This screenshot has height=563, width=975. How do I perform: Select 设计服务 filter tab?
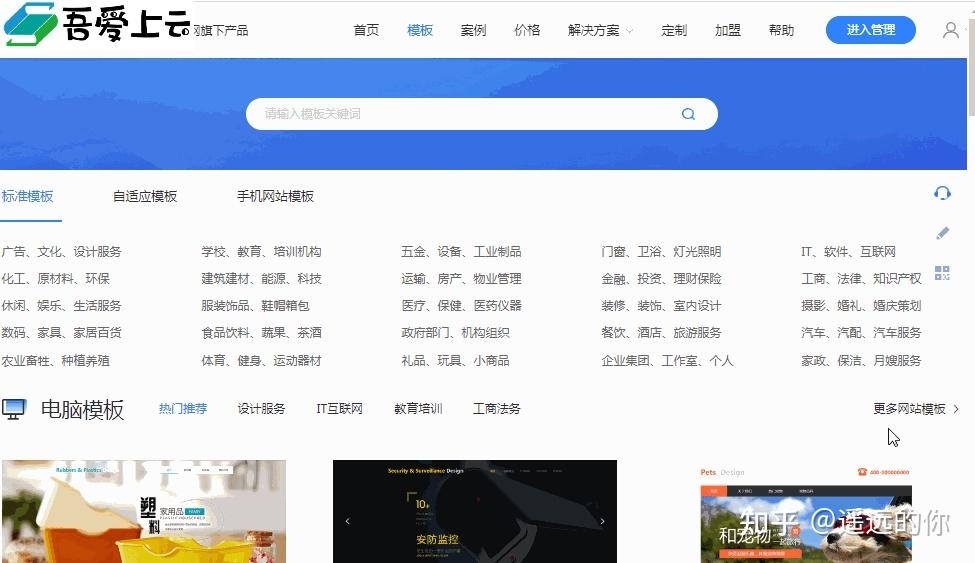[x=261, y=409]
